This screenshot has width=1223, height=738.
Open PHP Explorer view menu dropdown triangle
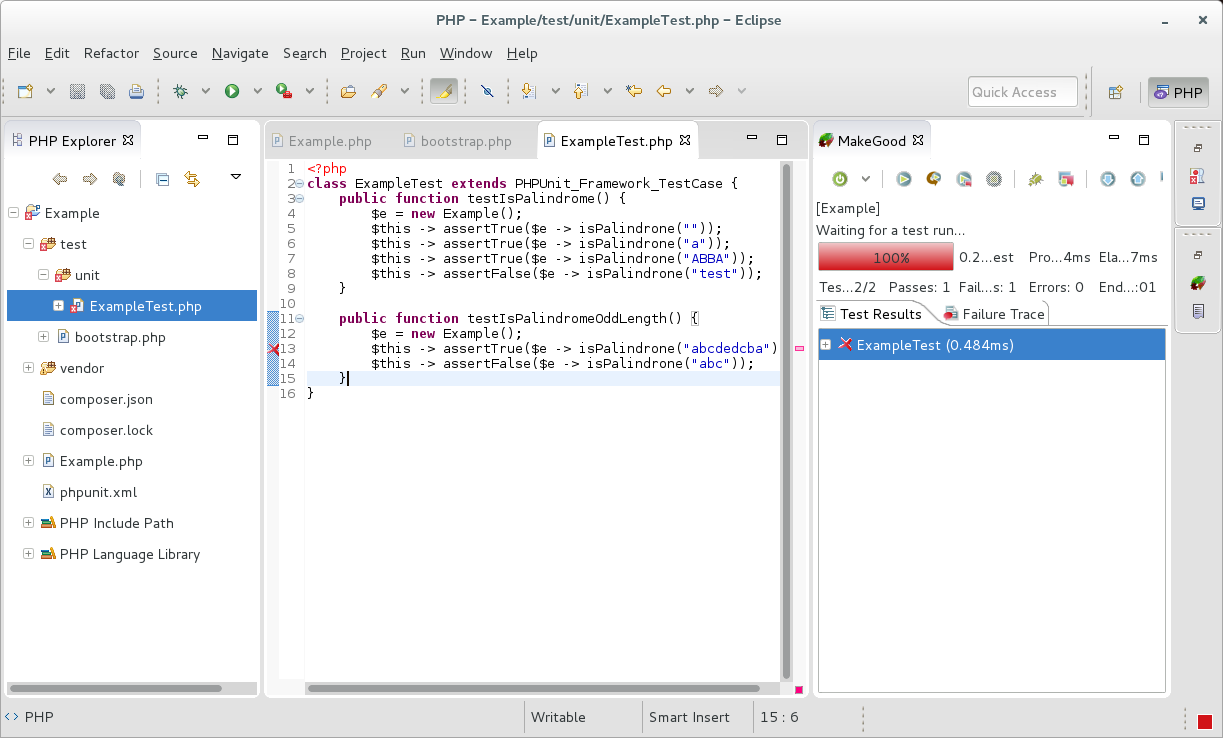(x=236, y=177)
